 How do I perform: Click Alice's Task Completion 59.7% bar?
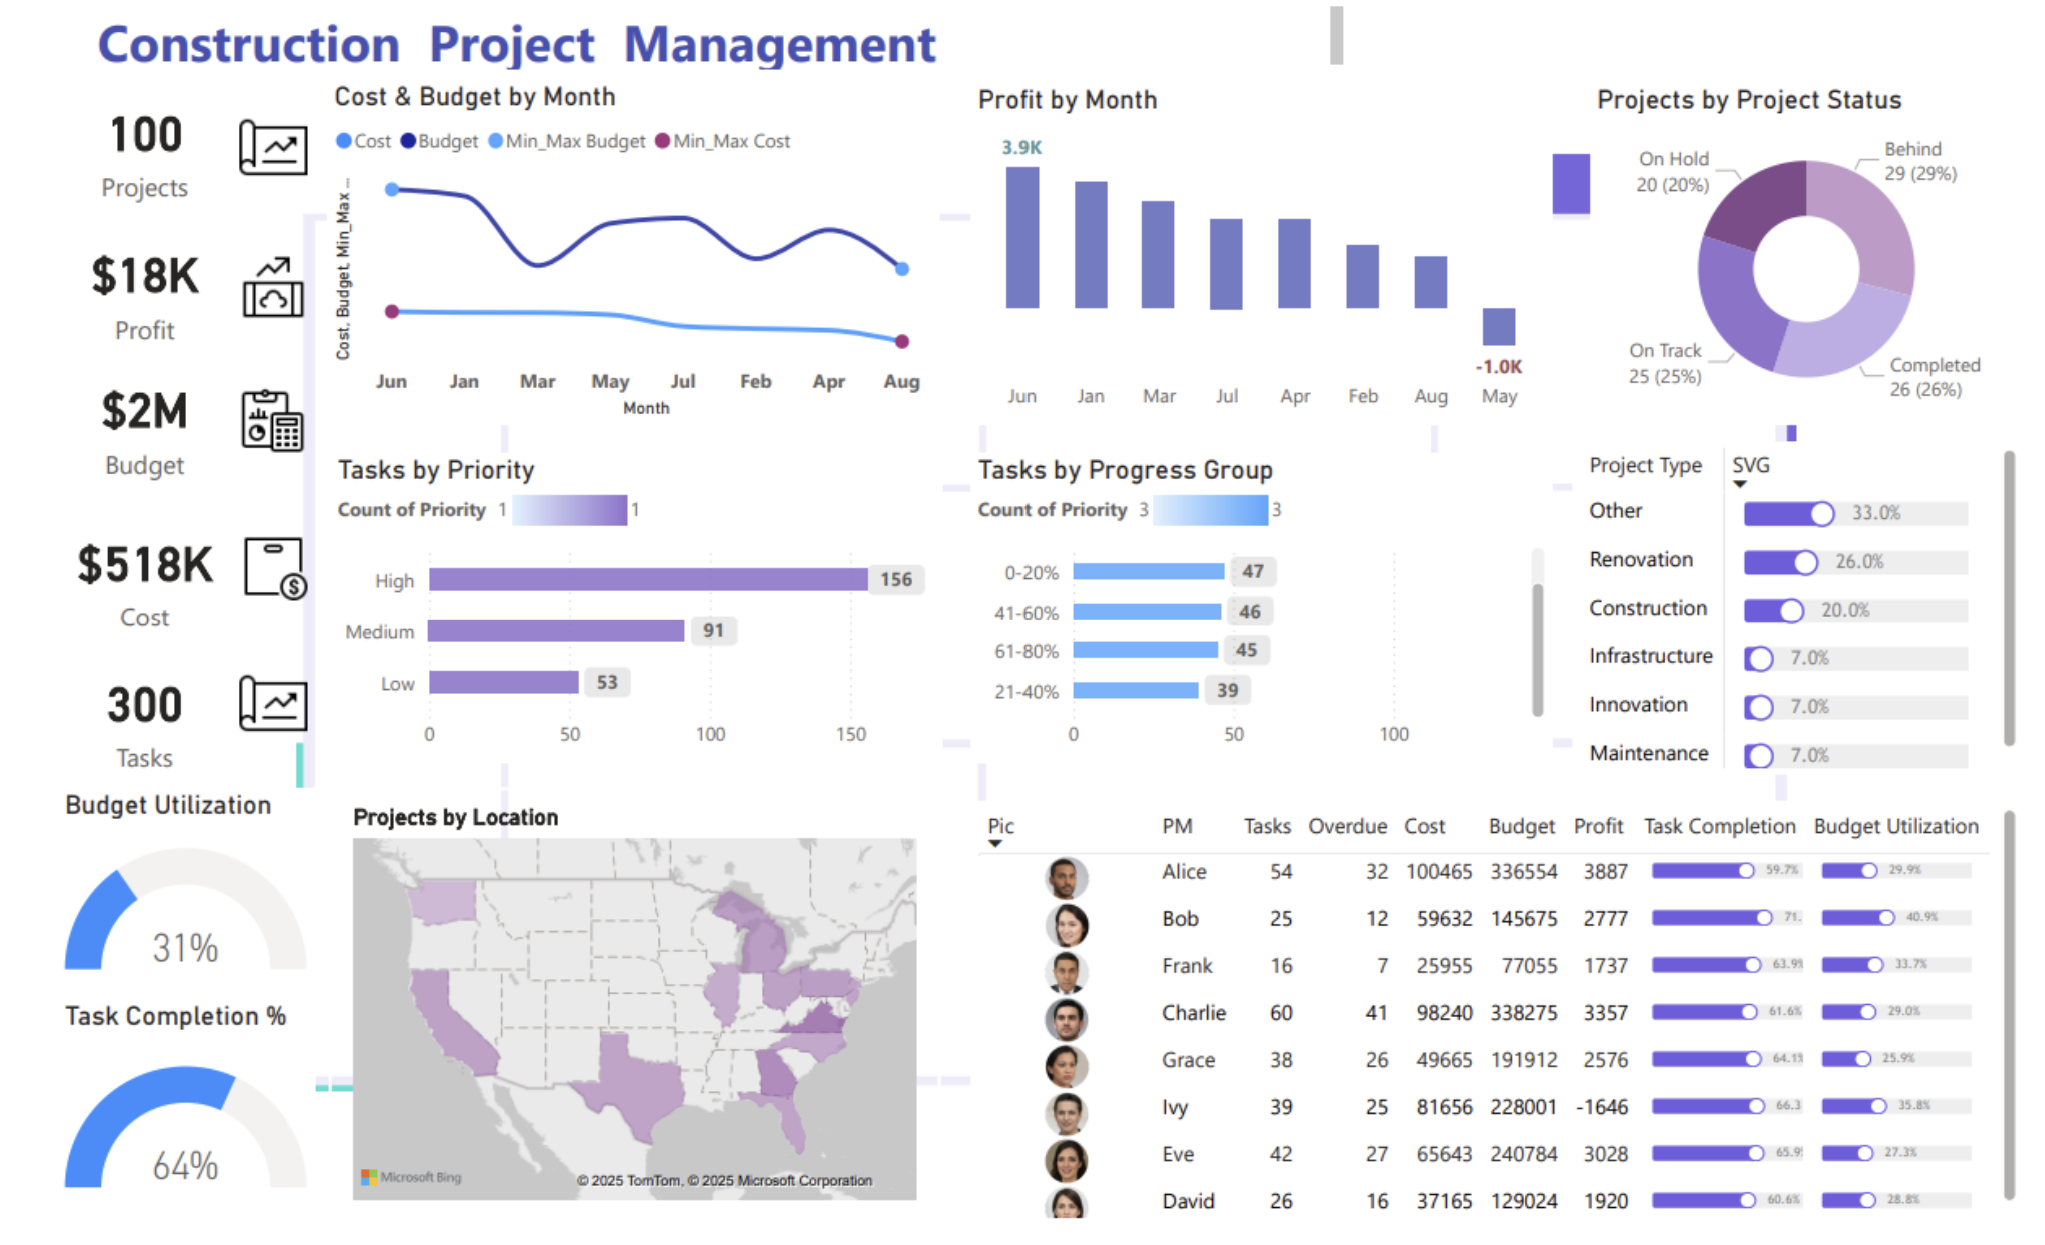(1726, 870)
